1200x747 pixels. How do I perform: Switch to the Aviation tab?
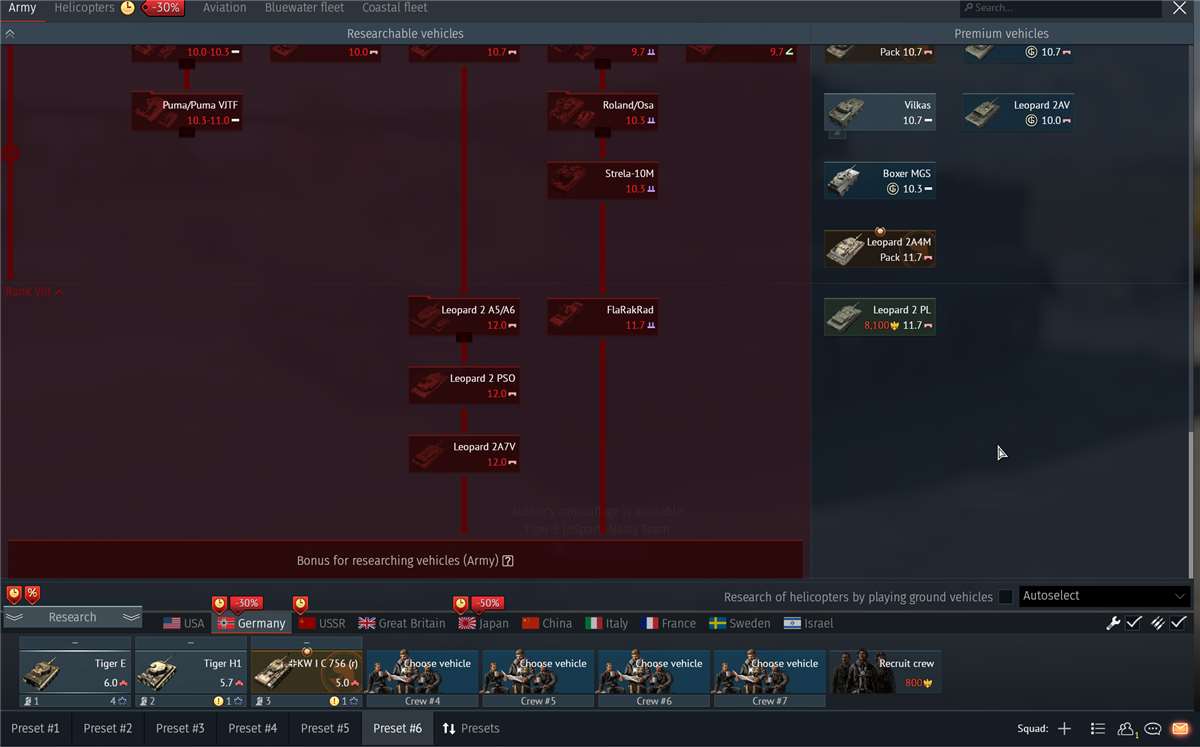224,8
